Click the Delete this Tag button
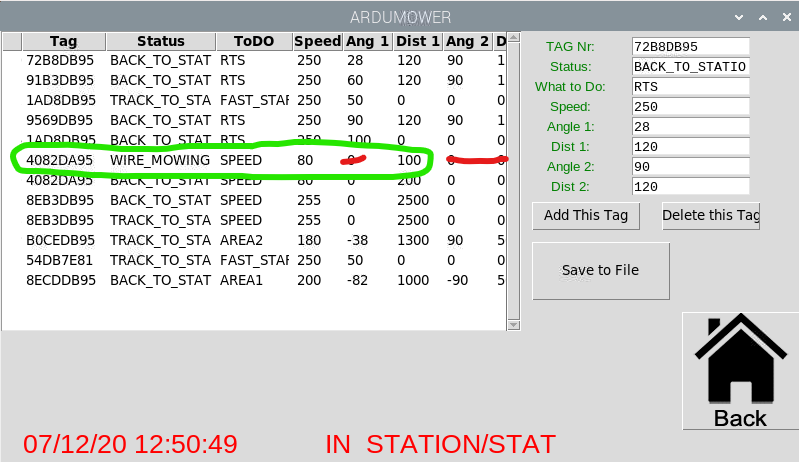 711,215
